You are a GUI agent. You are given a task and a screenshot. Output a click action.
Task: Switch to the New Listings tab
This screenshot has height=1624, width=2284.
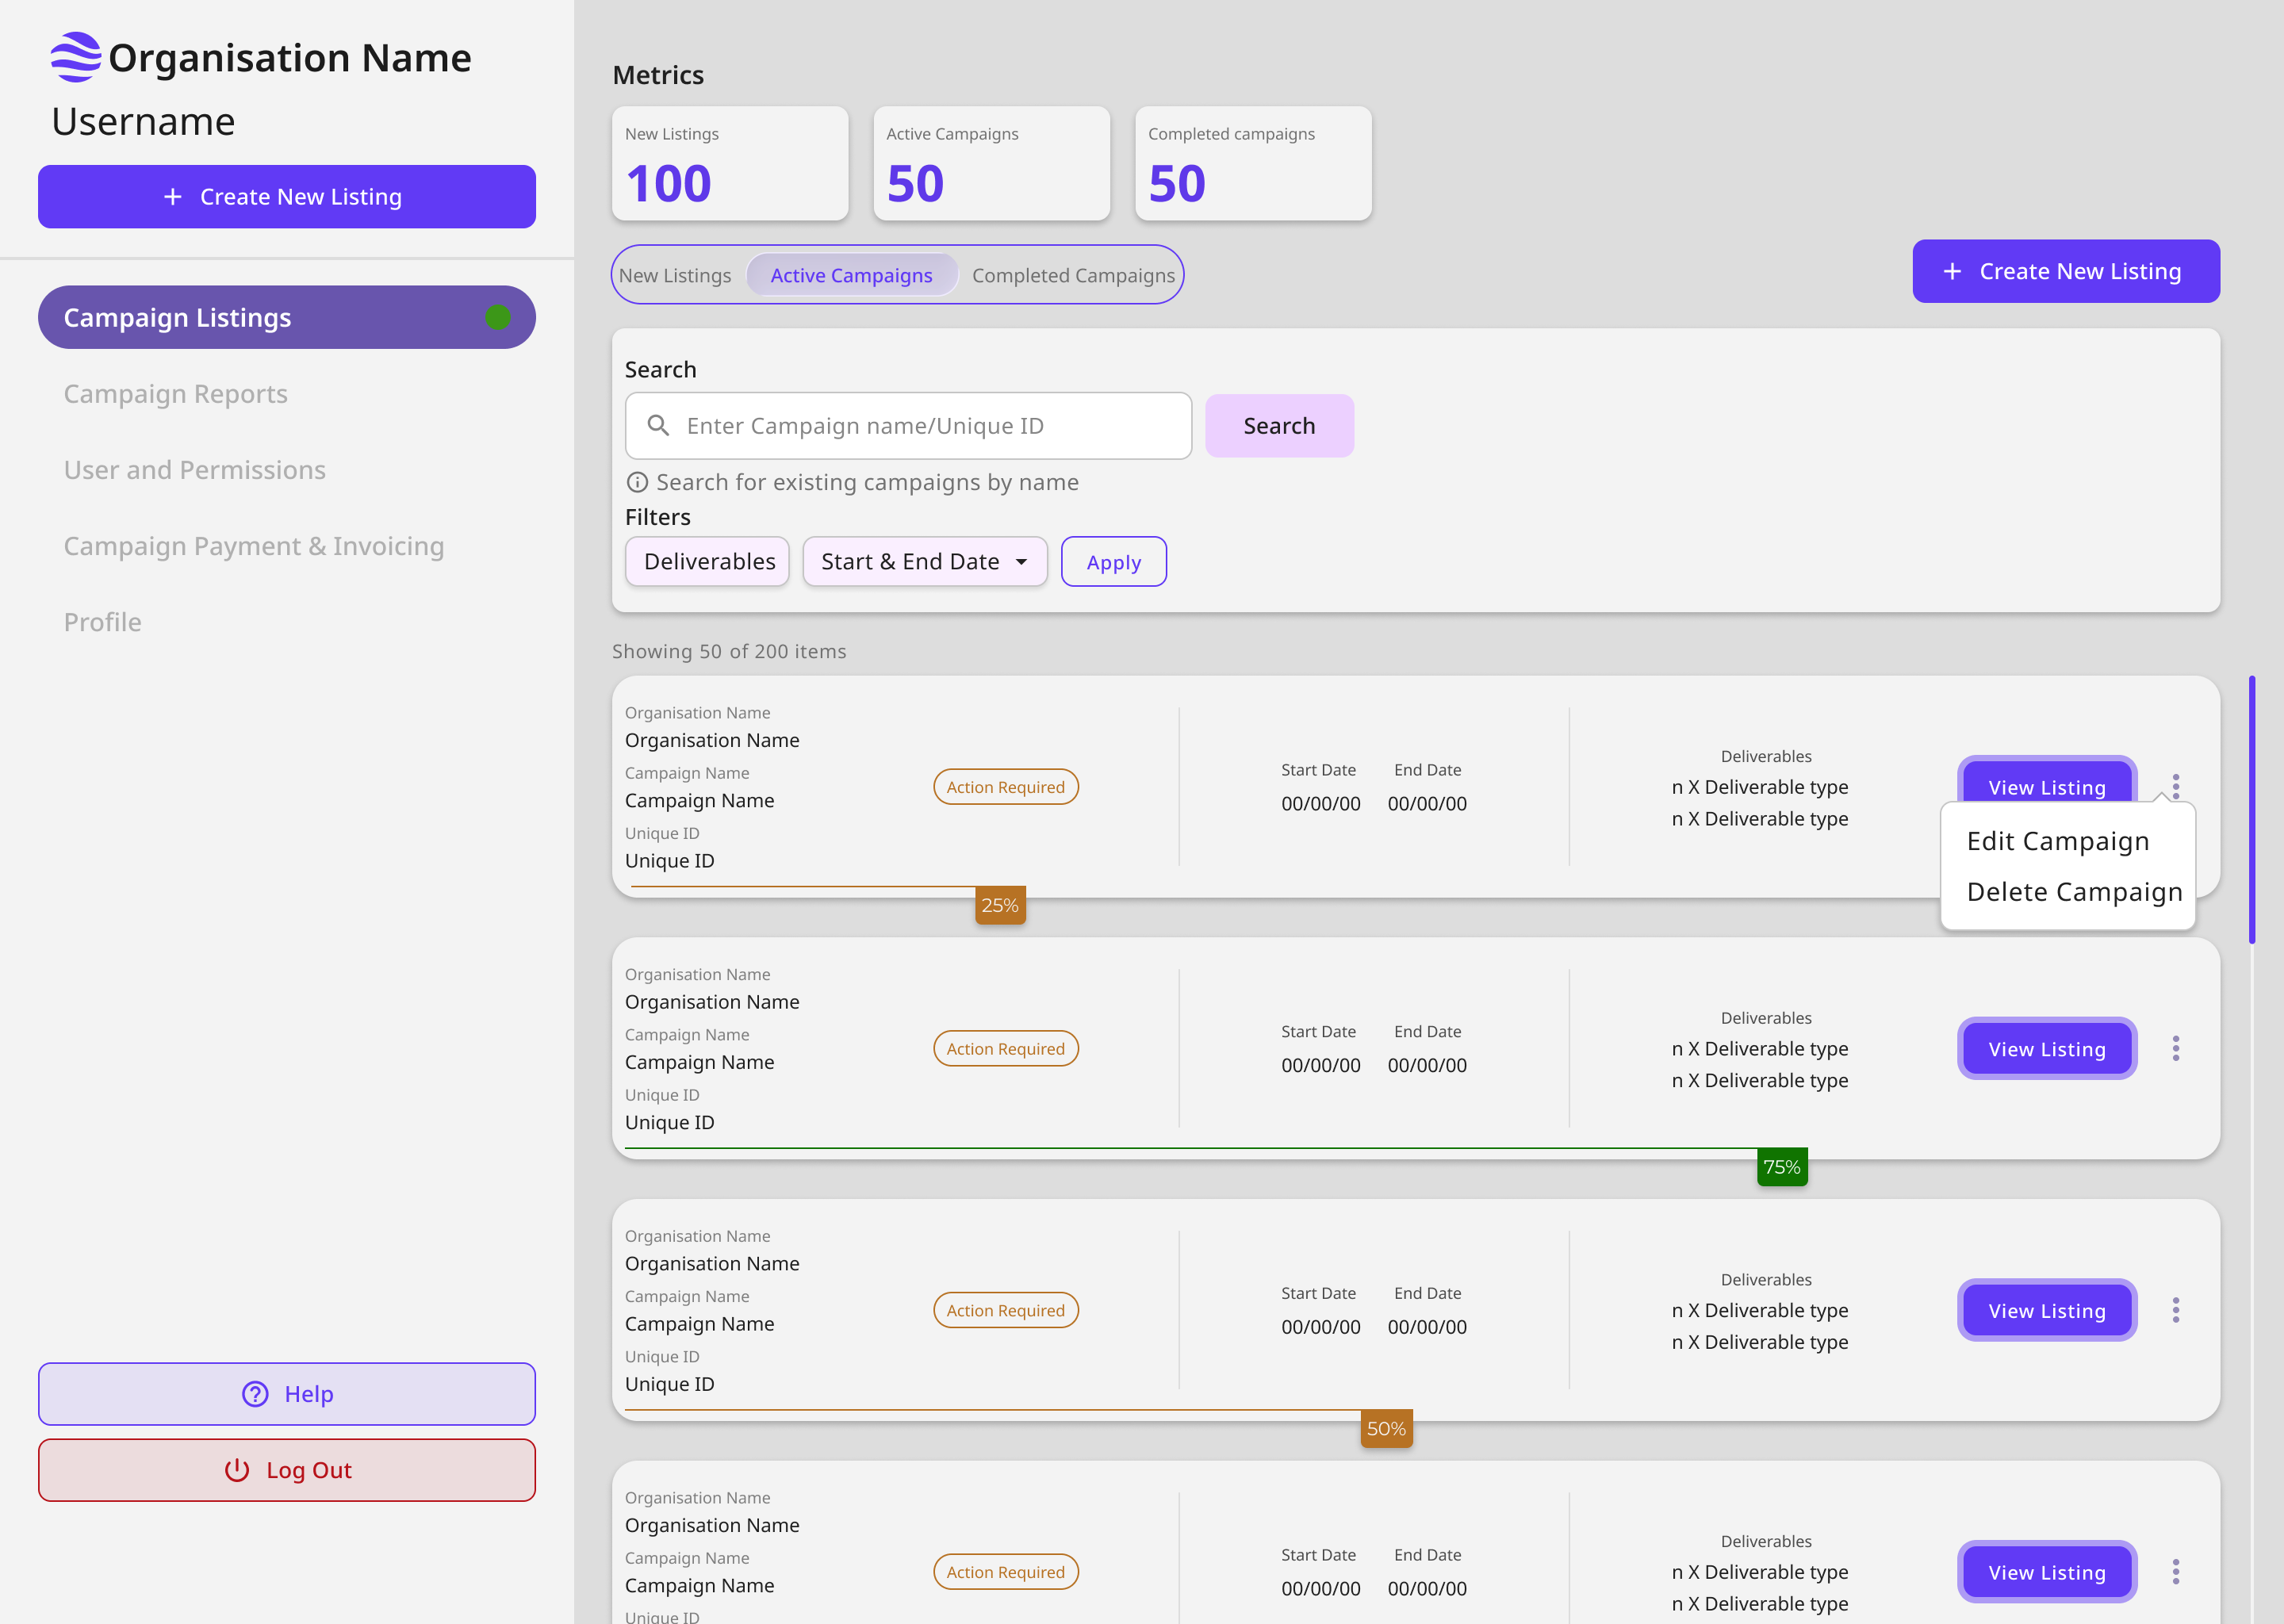(x=675, y=275)
